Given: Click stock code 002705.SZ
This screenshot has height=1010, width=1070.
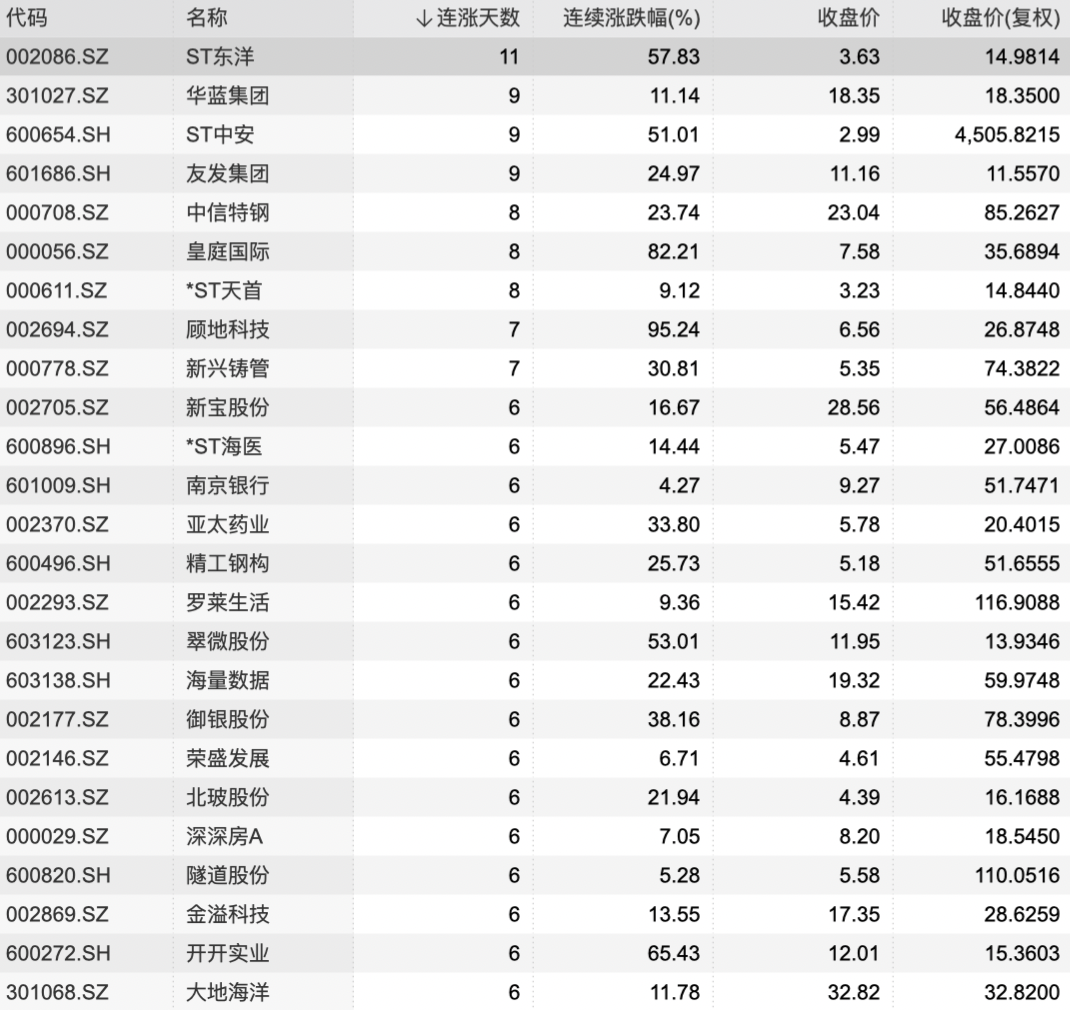Looking at the screenshot, I should coord(57,407).
